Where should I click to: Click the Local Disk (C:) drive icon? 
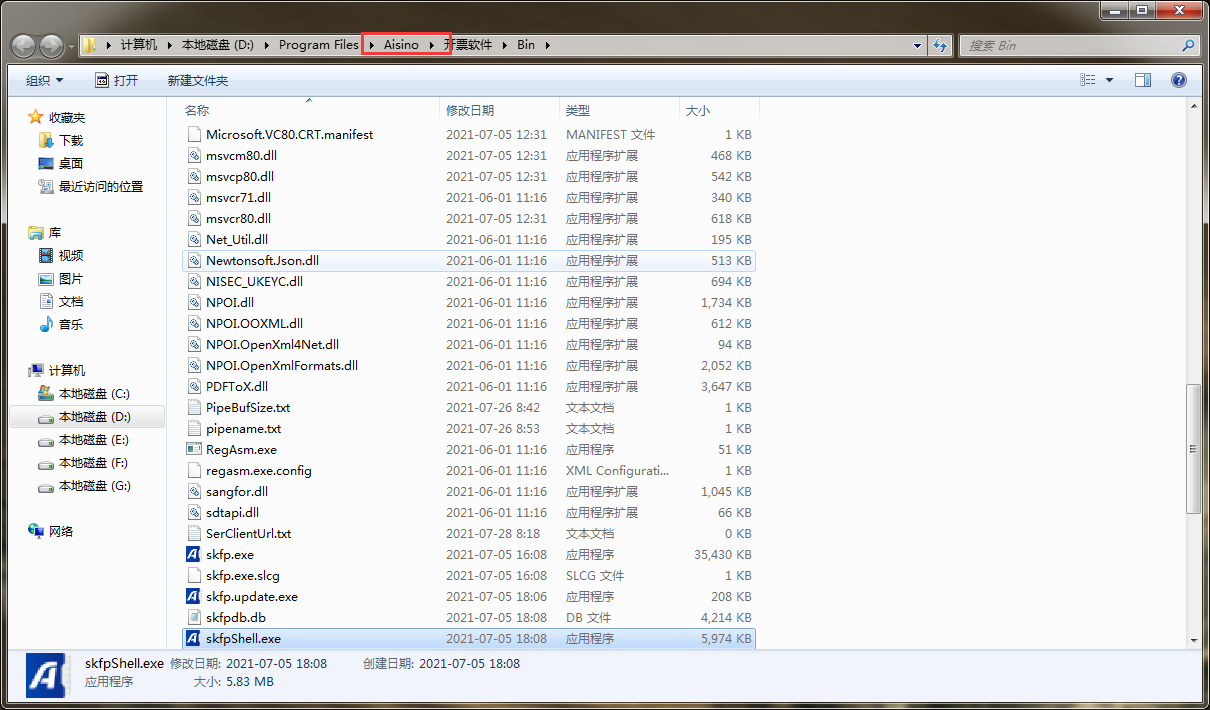46,393
